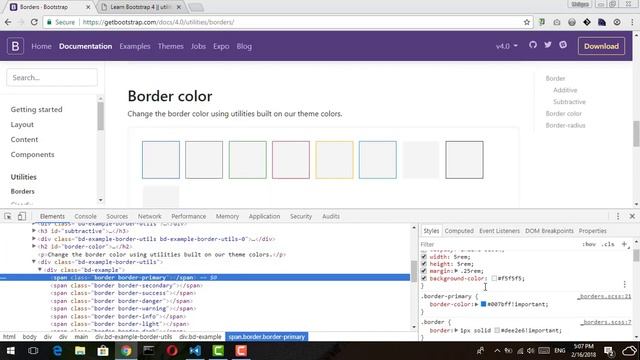
Task: Switch to the Console tab
Action: pos(85,216)
